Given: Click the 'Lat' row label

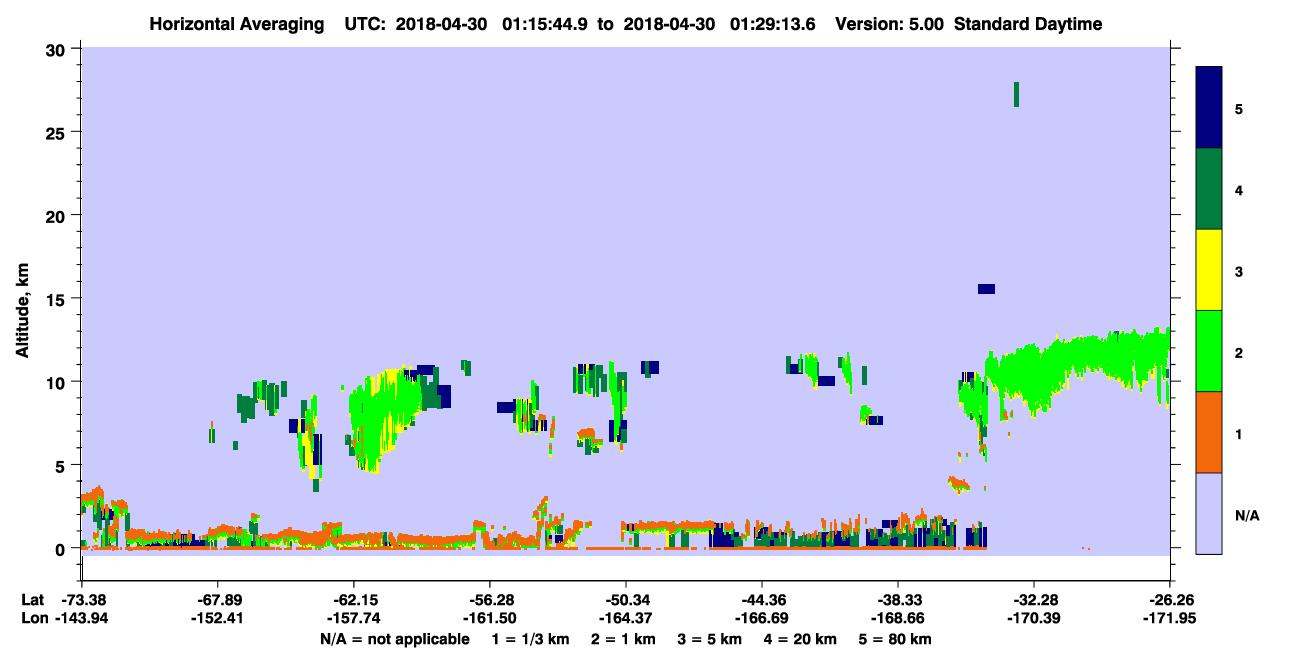Looking at the screenshot, I should coord(33,599).
